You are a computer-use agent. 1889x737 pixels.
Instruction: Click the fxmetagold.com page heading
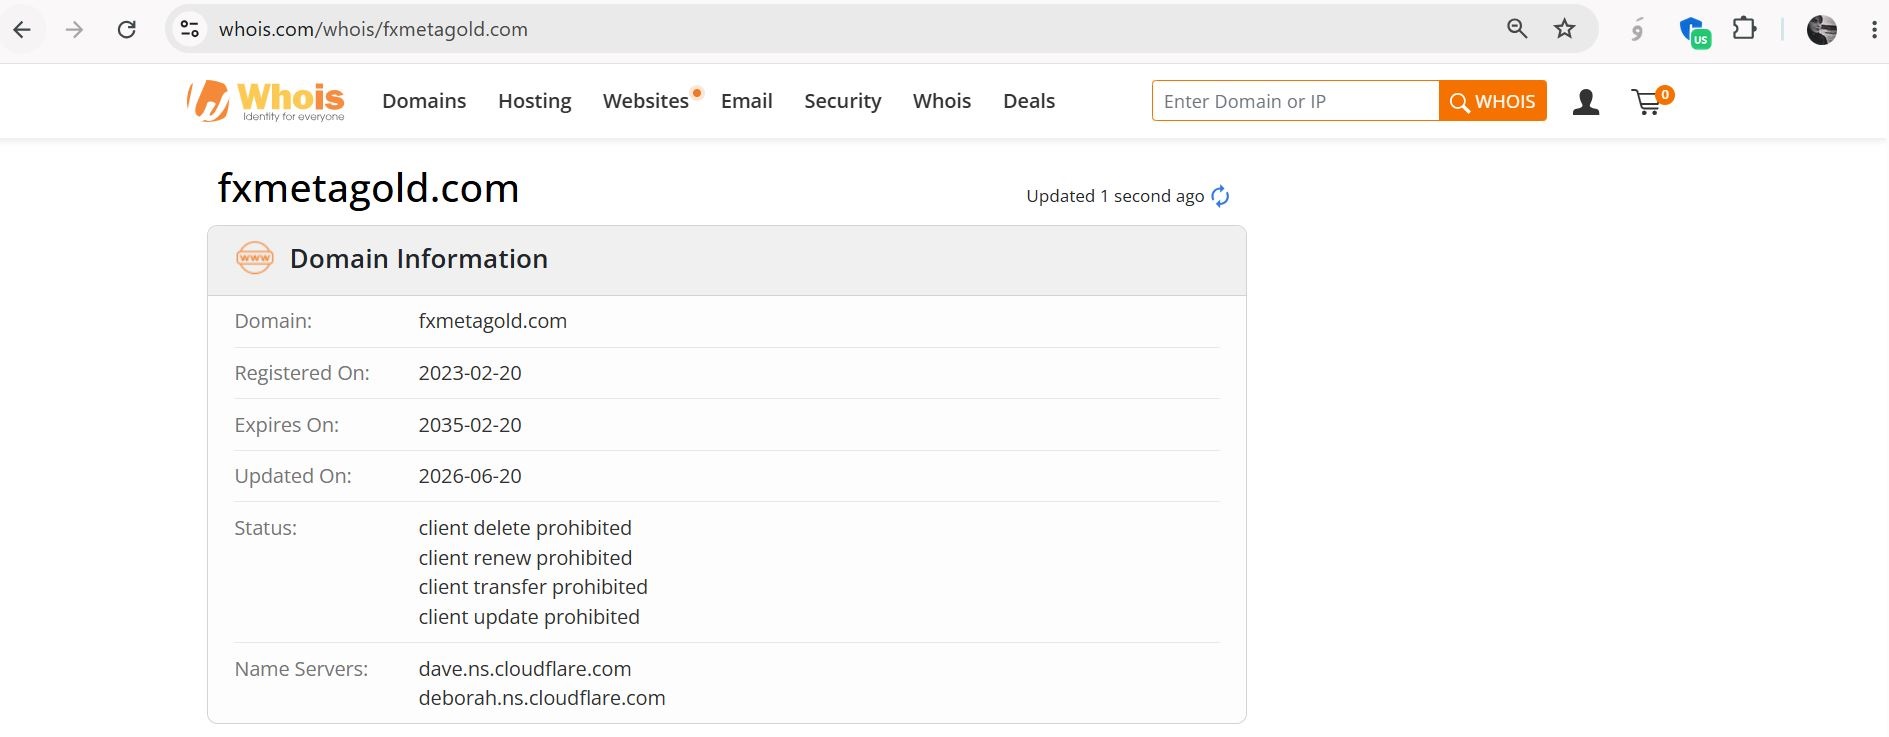(x=368, y=188)
